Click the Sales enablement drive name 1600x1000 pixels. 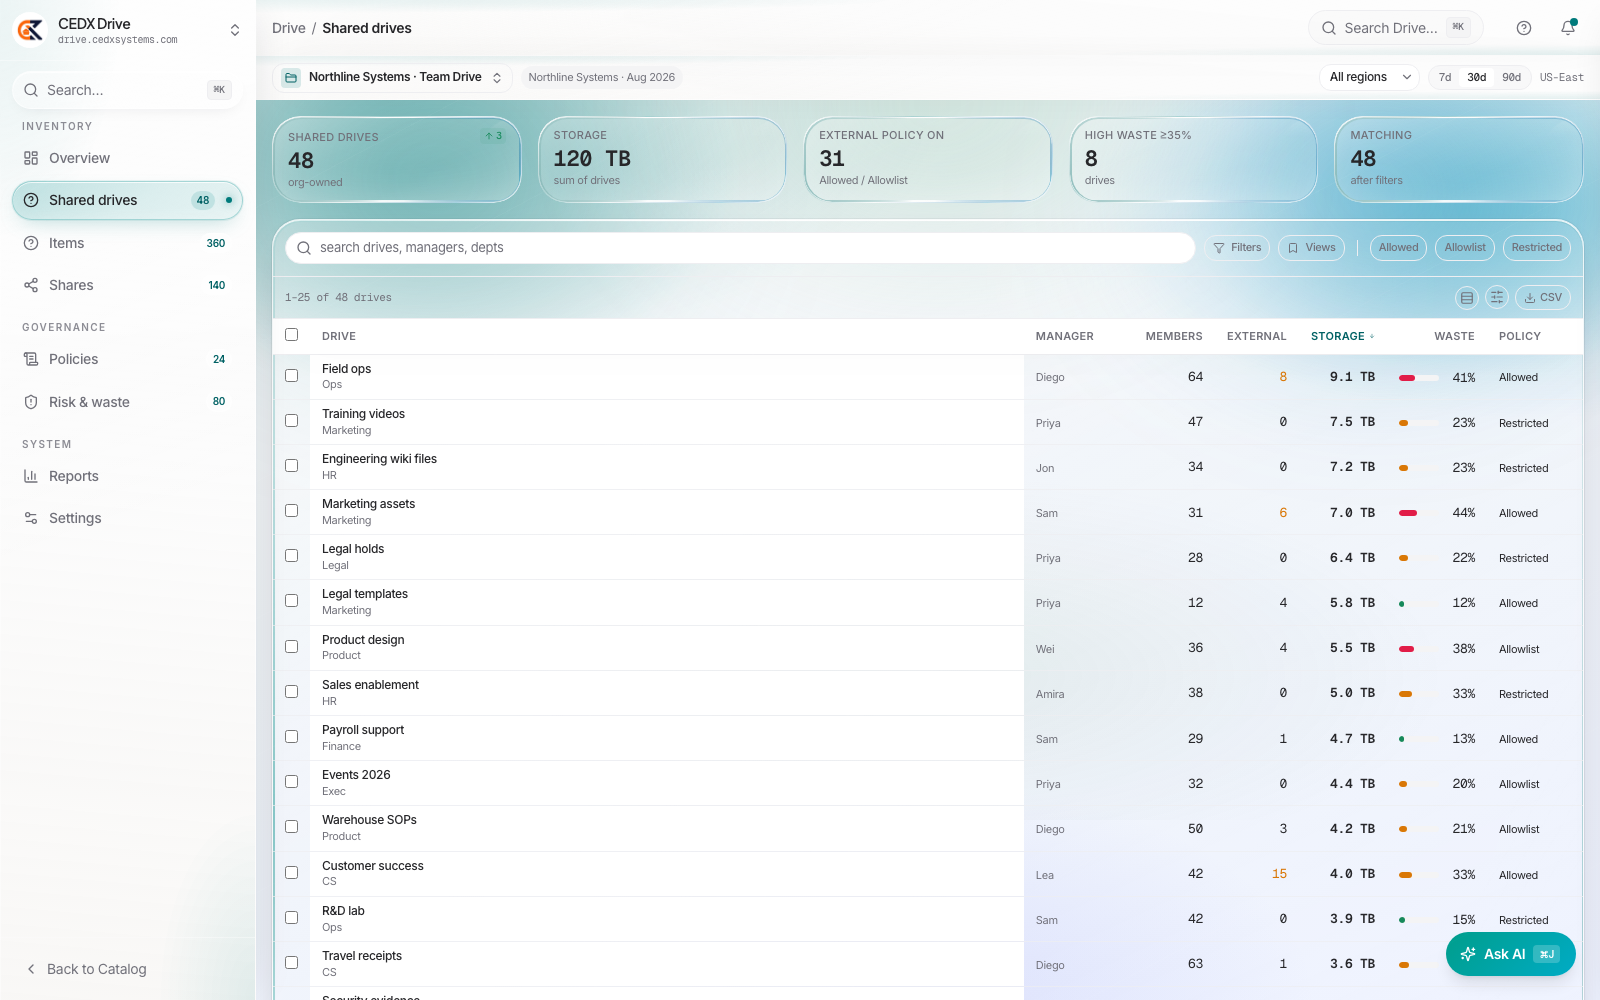pyautogui.click(x=370, y=685)
